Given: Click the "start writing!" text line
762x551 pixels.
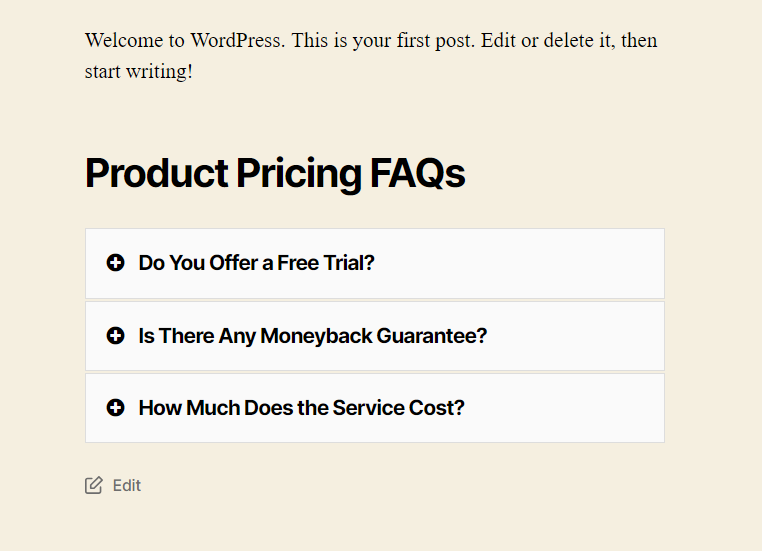Looking at the screenshot, I should tap(139, 71).
